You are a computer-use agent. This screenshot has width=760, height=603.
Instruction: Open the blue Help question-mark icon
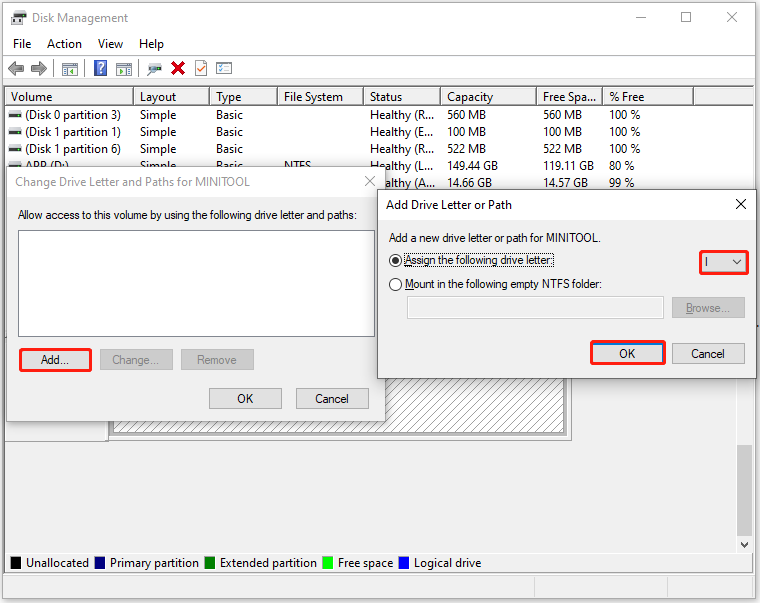point(100,68)
